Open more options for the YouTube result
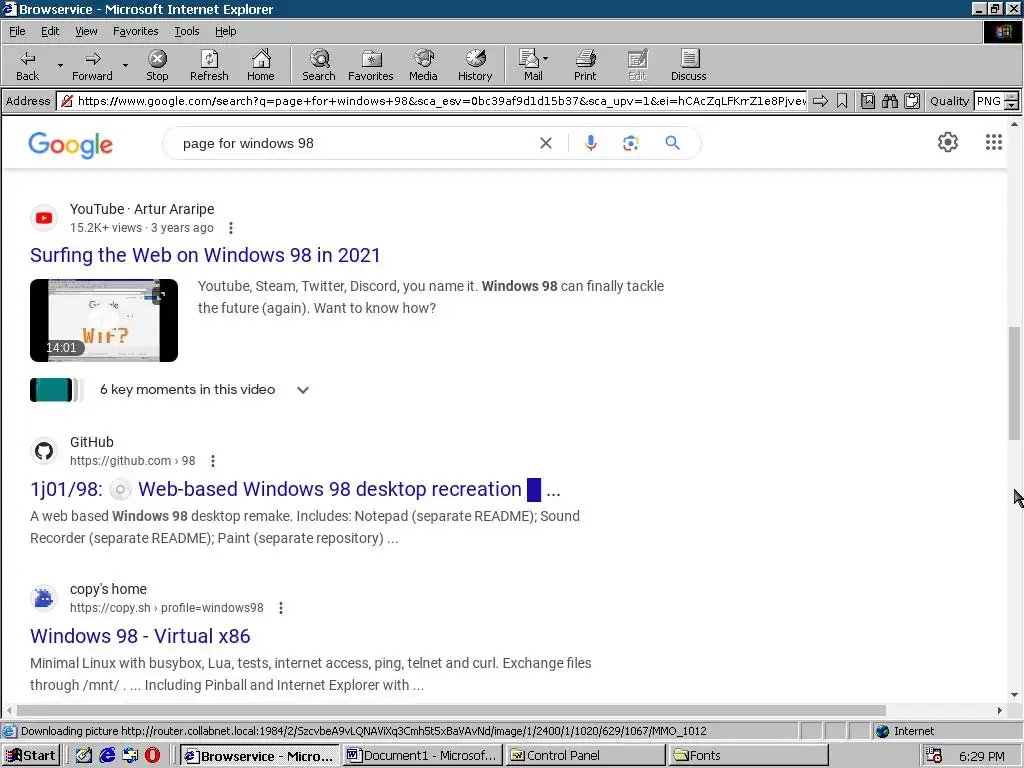Viewport: 1024px width, 768px height. (x=231, y=228)
